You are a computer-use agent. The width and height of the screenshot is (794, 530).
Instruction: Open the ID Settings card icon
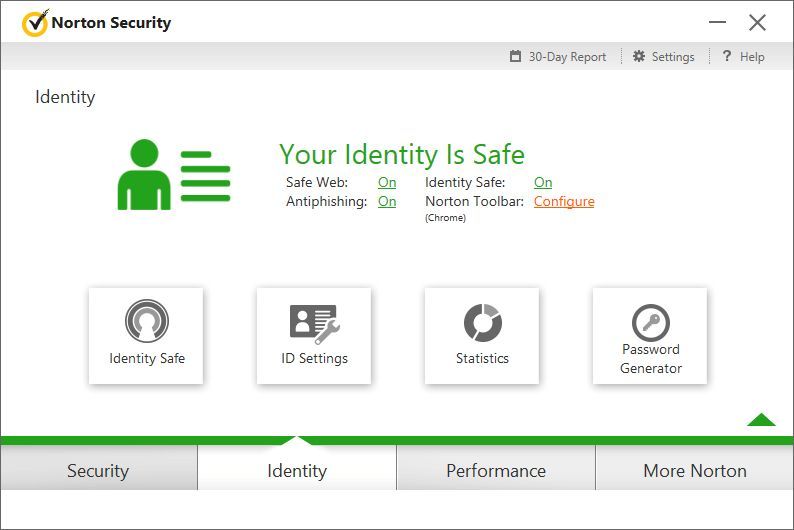pyautogui.click(x=314, y=323)
